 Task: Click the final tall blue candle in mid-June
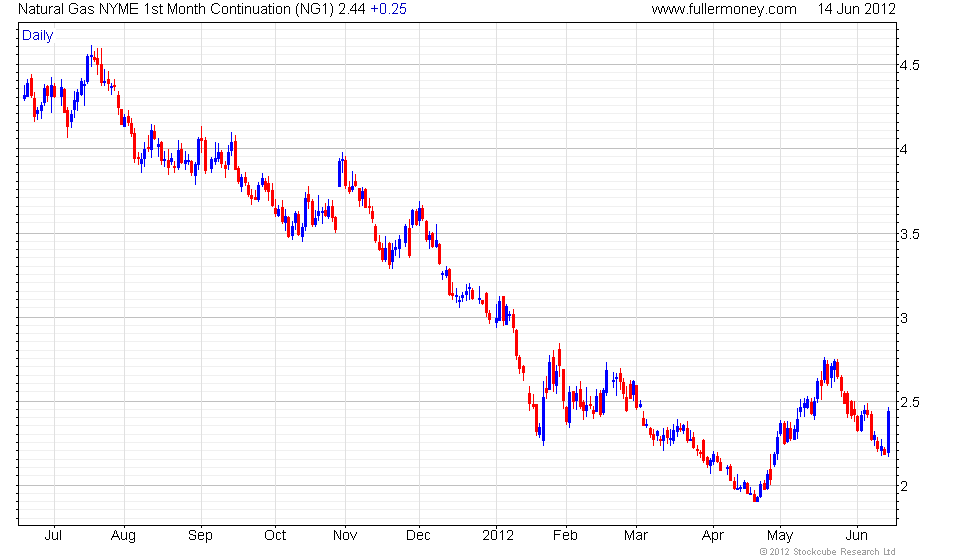click(x=889, y=432)
